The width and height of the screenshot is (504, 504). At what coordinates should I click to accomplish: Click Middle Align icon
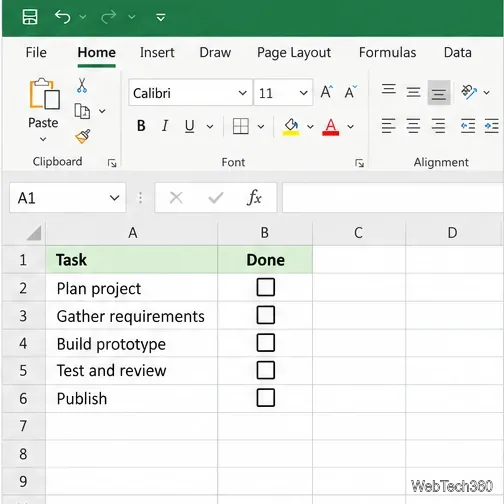(413, 92)
